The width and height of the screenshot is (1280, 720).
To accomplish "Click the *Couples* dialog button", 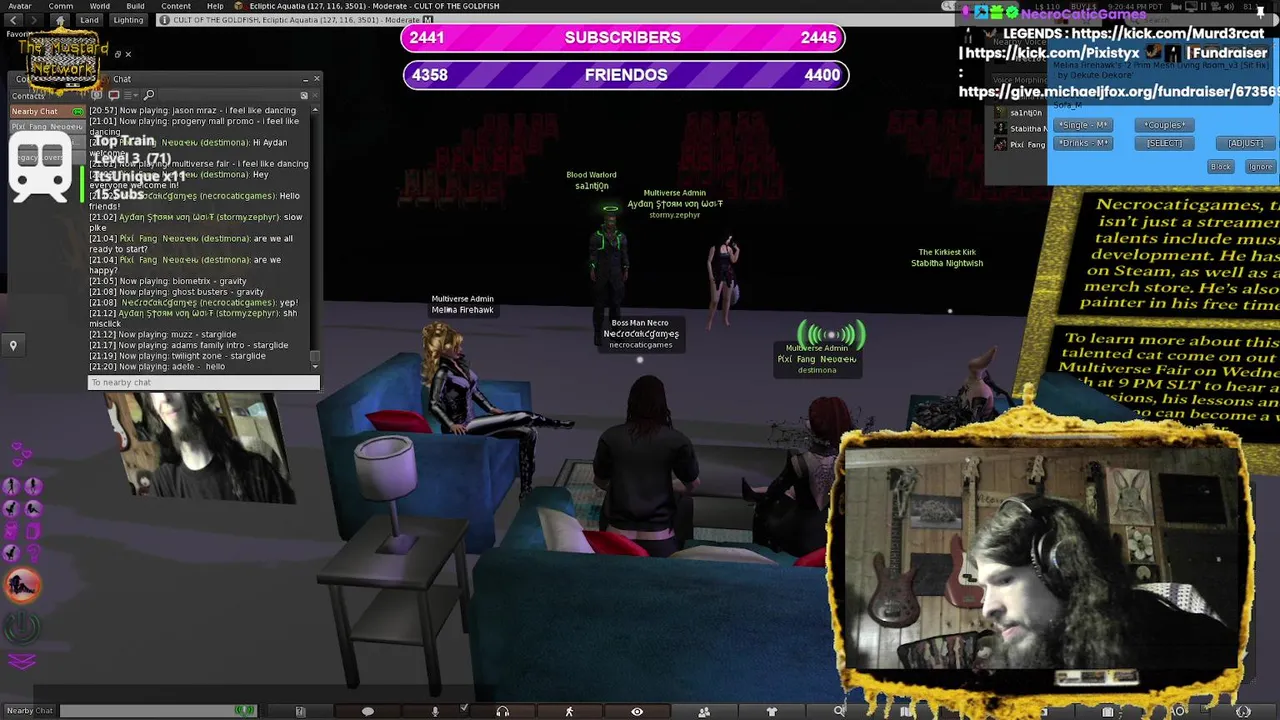I will point(1164,125).
